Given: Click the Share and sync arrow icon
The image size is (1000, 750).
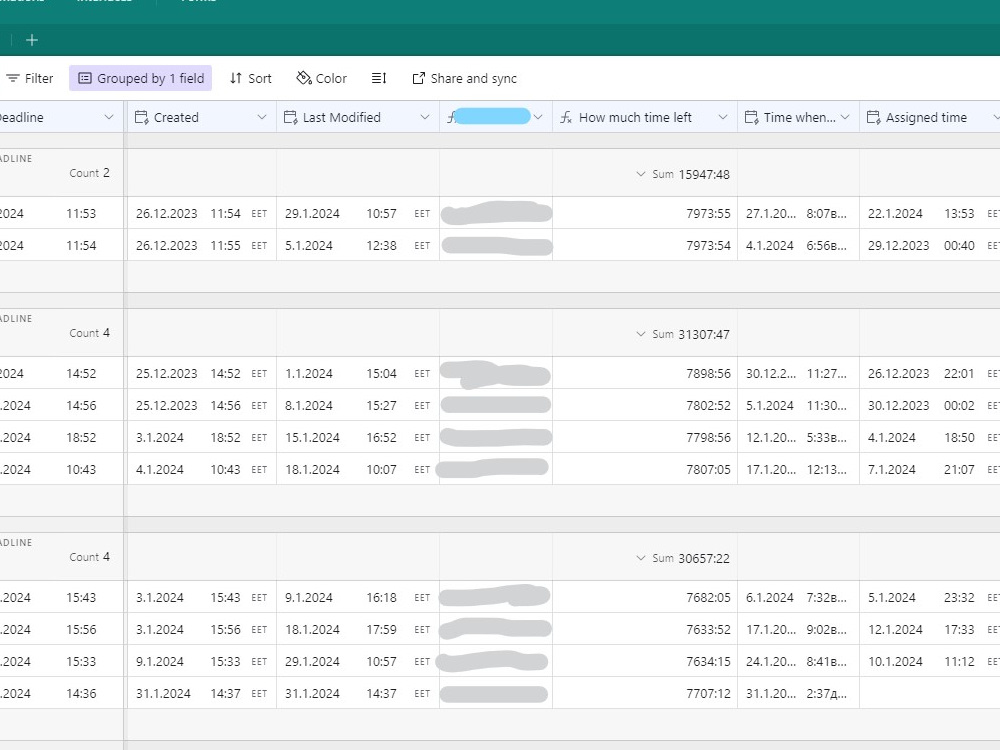Looking at the screenshot, I should [418, 78].
